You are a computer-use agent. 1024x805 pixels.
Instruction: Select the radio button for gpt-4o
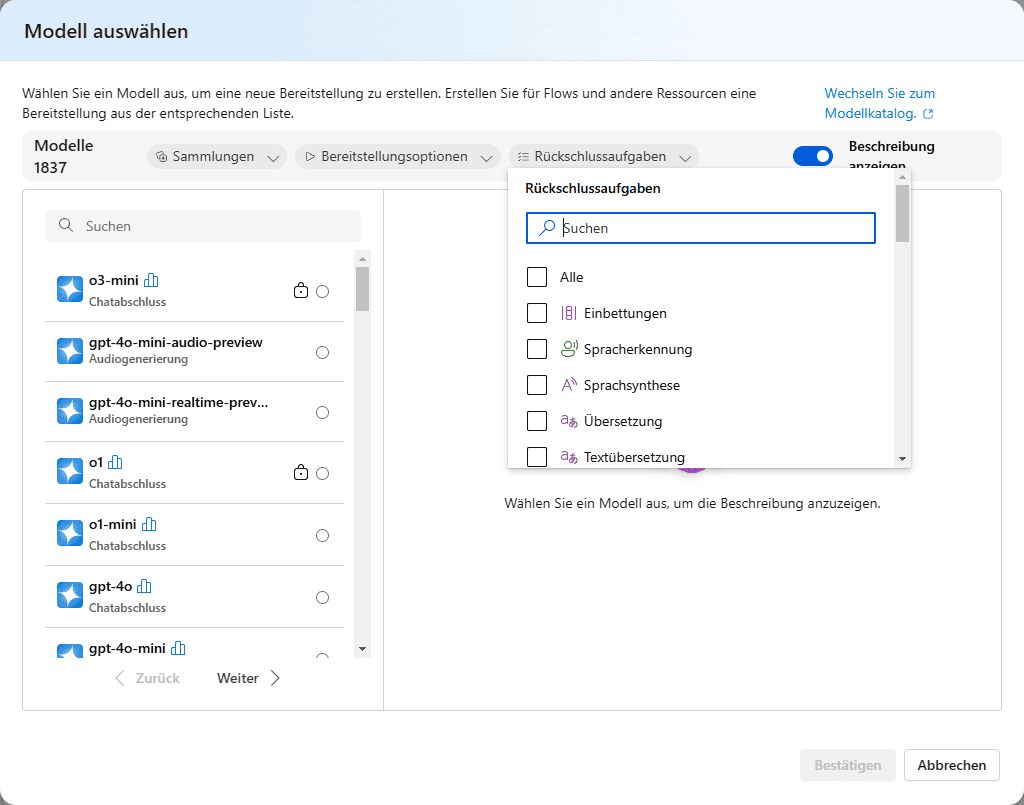tap(322, 597)
